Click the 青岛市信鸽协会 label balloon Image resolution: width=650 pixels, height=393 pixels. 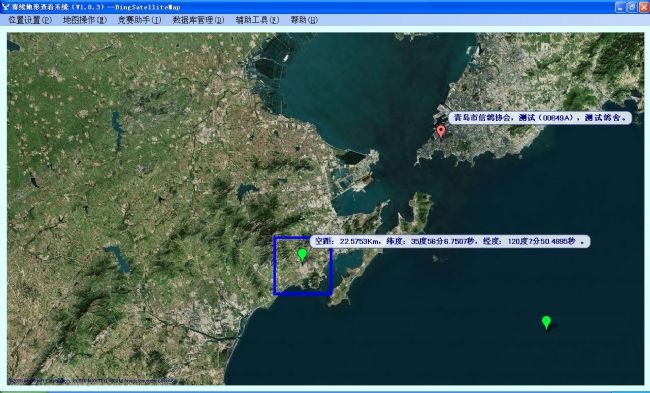point(540,118)
